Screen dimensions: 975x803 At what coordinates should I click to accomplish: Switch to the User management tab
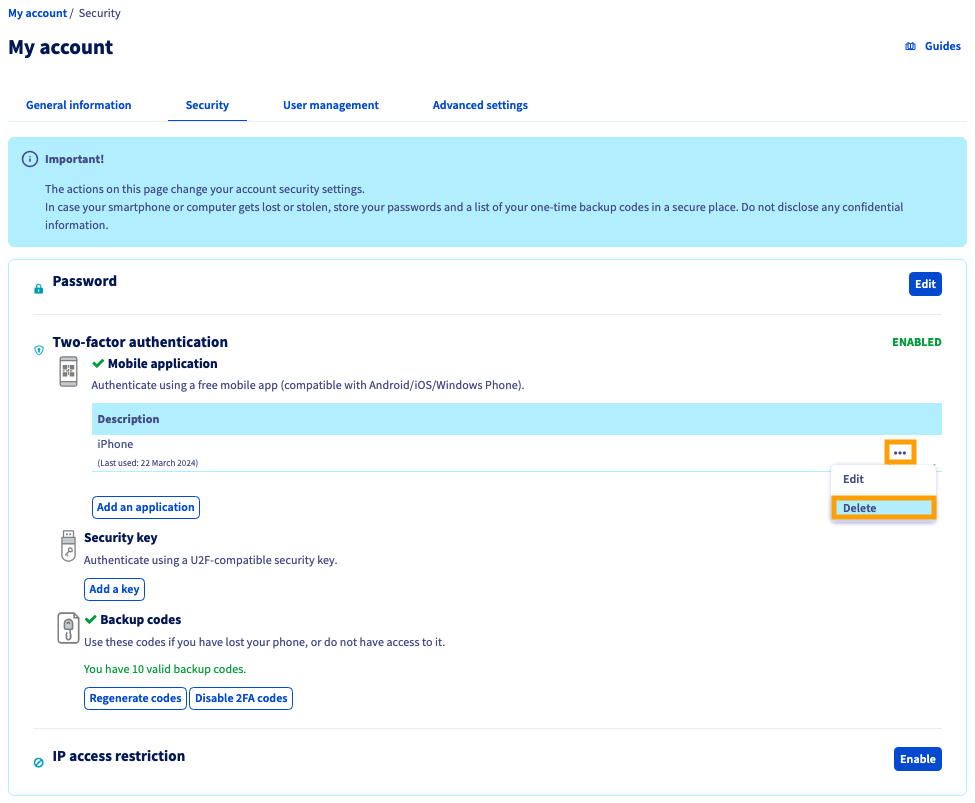[x=330, y=105]
